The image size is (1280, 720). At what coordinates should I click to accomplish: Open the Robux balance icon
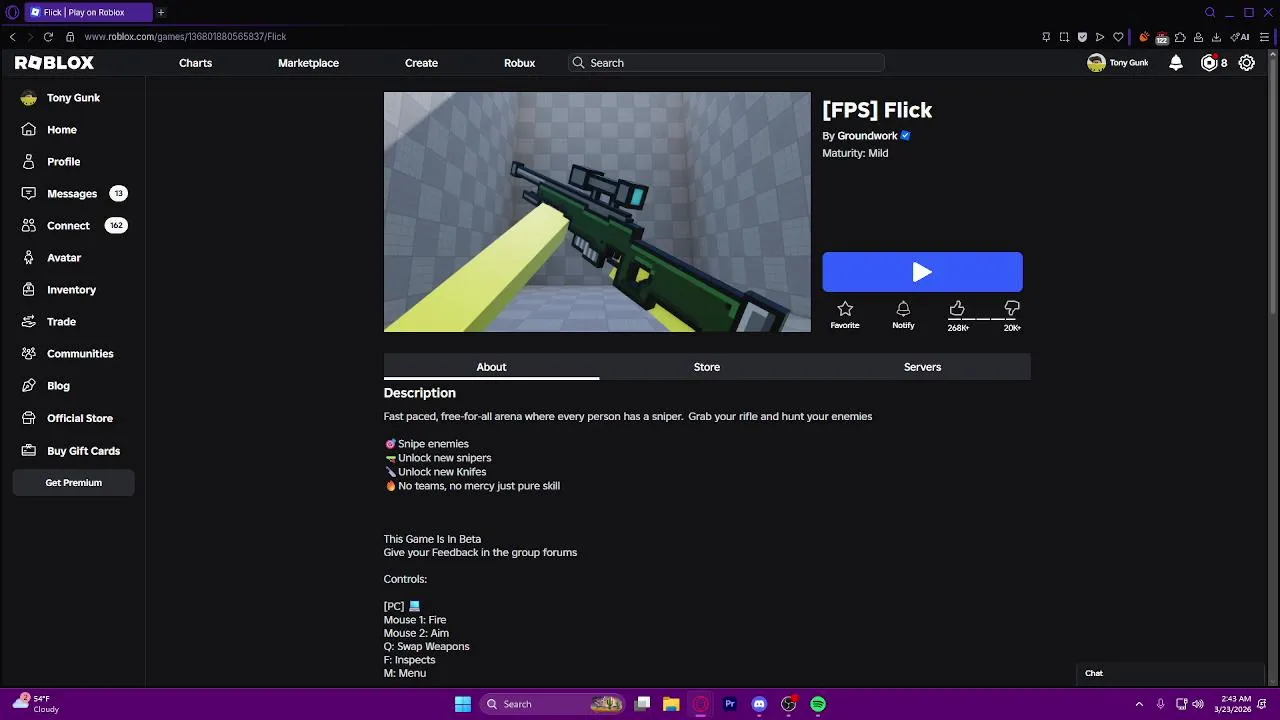click(1209, 63)
